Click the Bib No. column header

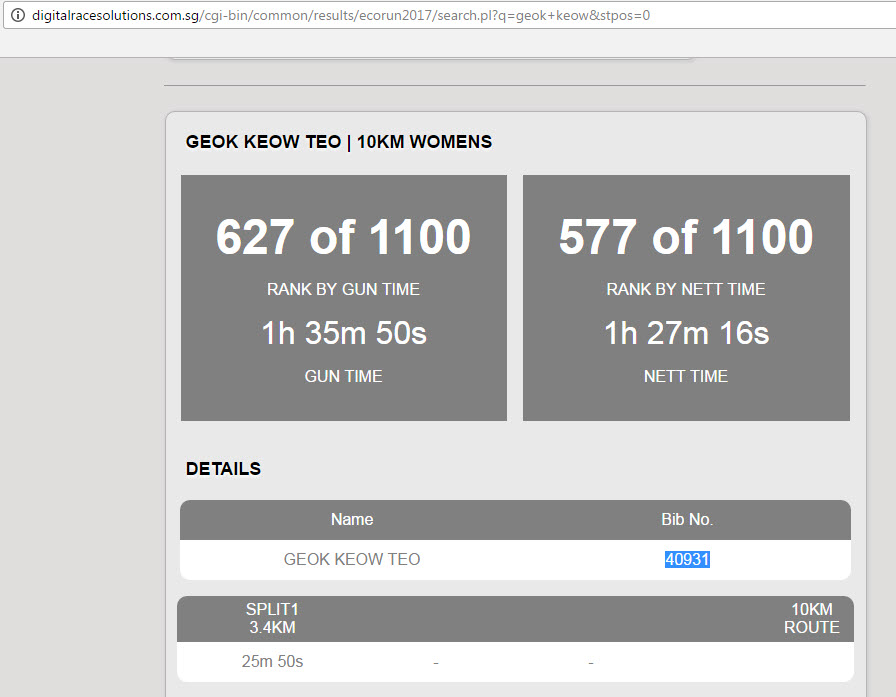tap(687, 520)
